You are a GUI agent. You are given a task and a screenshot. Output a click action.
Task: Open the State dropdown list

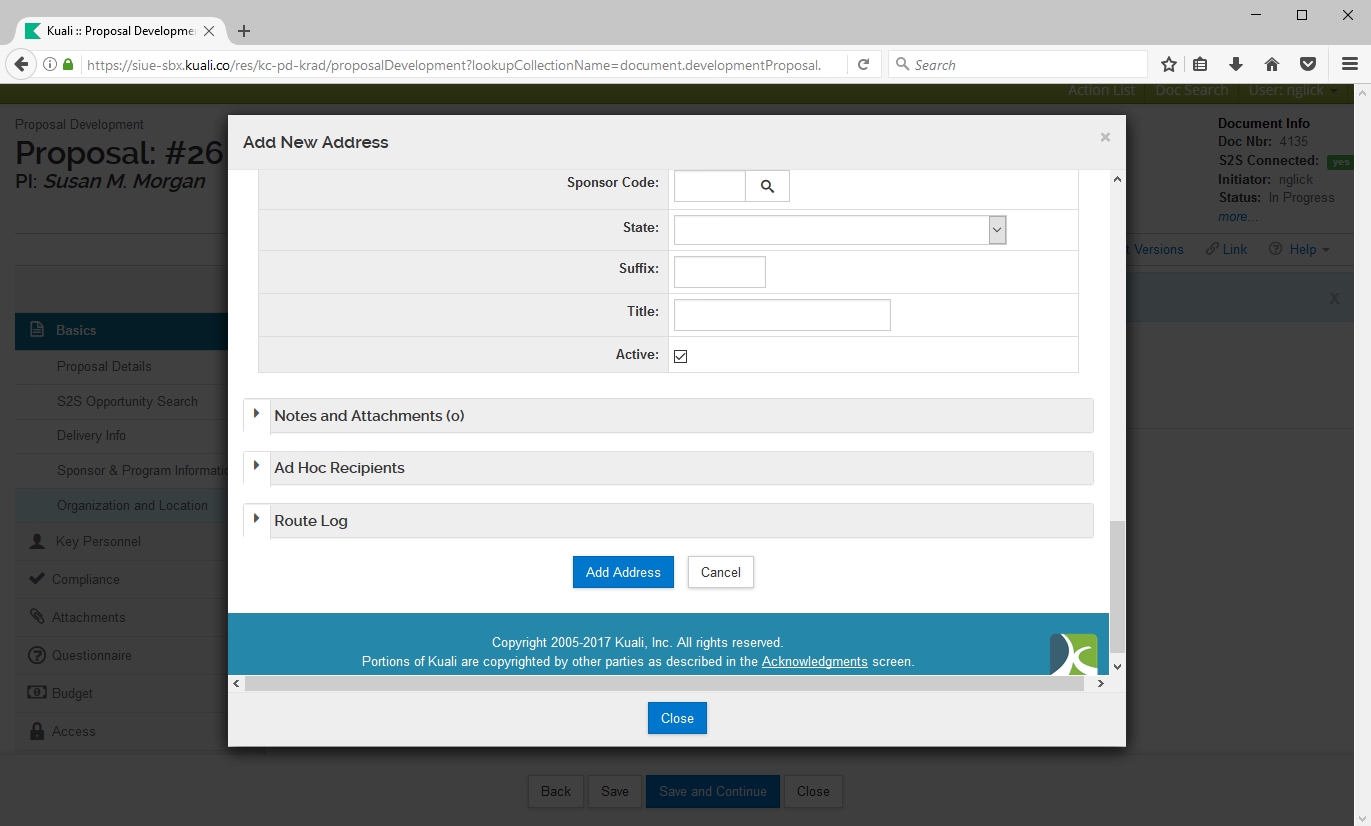tap(839, 230)
